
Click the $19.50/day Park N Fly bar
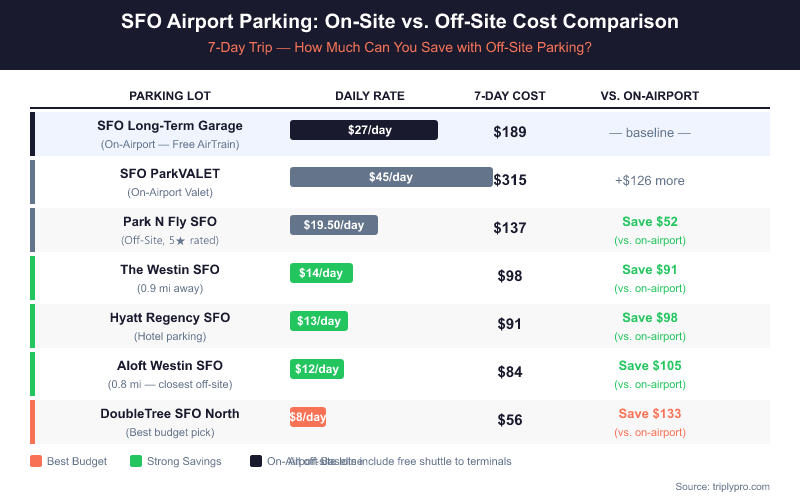334,225
